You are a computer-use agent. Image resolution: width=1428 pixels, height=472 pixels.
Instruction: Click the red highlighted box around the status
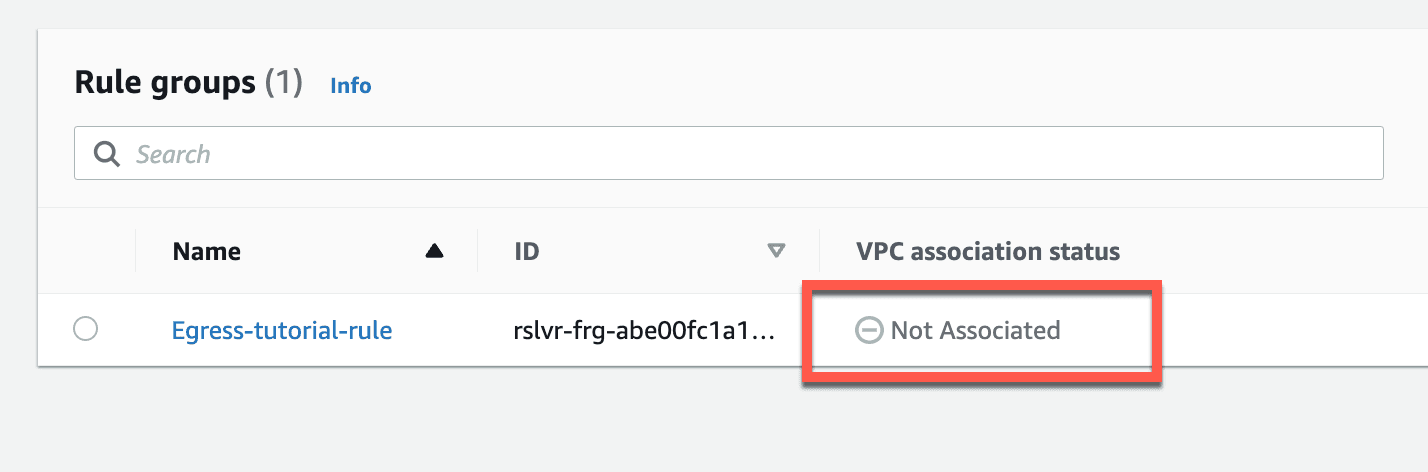click(x=981, y=331)
